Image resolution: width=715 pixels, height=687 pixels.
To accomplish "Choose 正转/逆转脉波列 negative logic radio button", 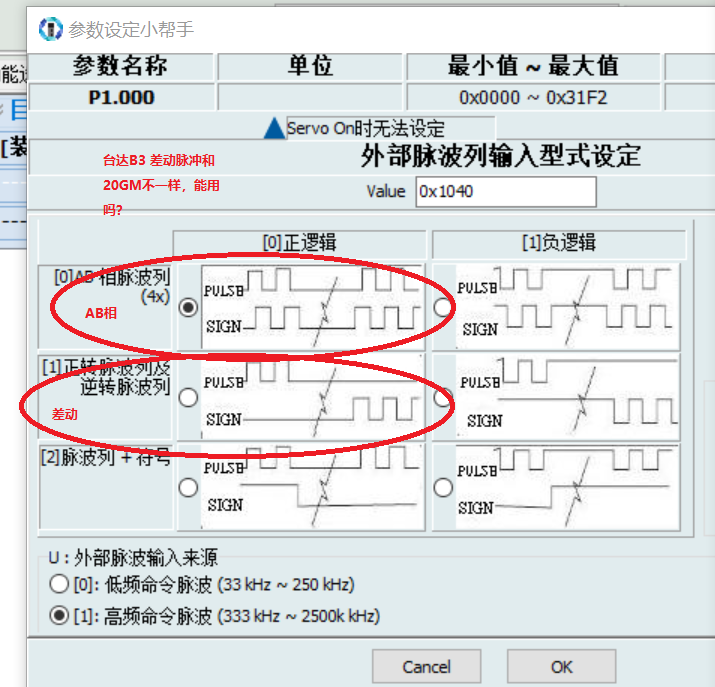I will click(x=443, y=397).
